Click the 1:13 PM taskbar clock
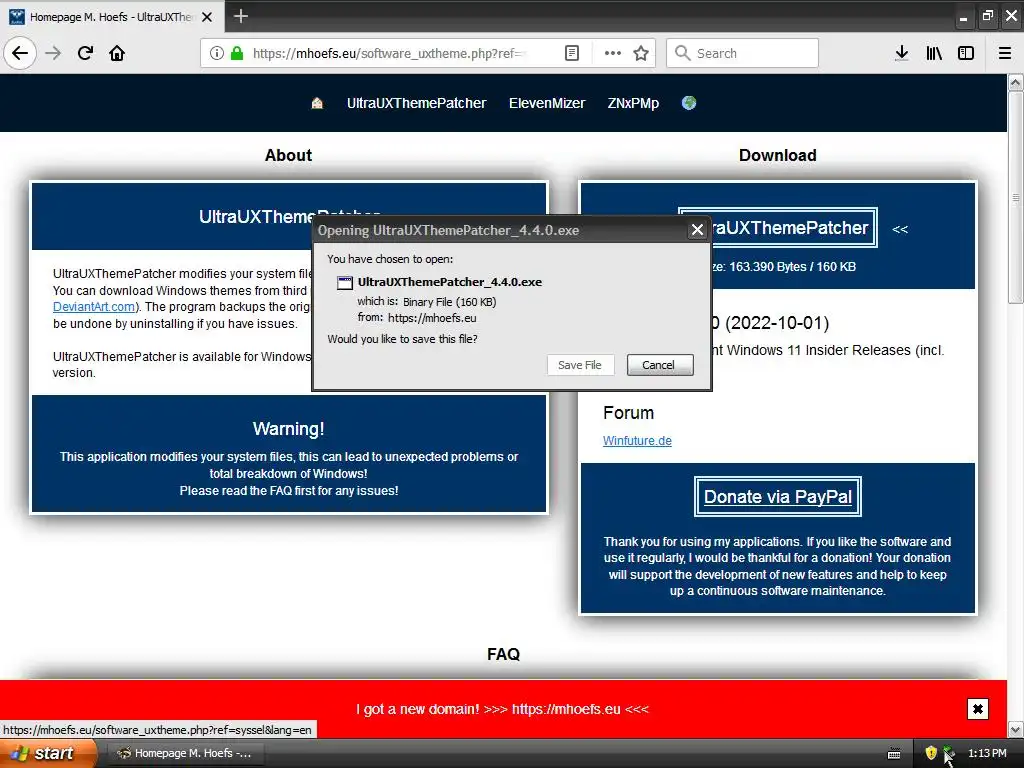Viewport: 1024px width, 768px height. point(987,753)
